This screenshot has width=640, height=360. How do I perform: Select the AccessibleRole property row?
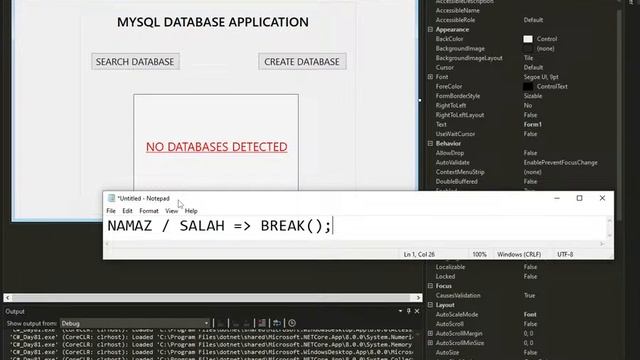point(522,20)
